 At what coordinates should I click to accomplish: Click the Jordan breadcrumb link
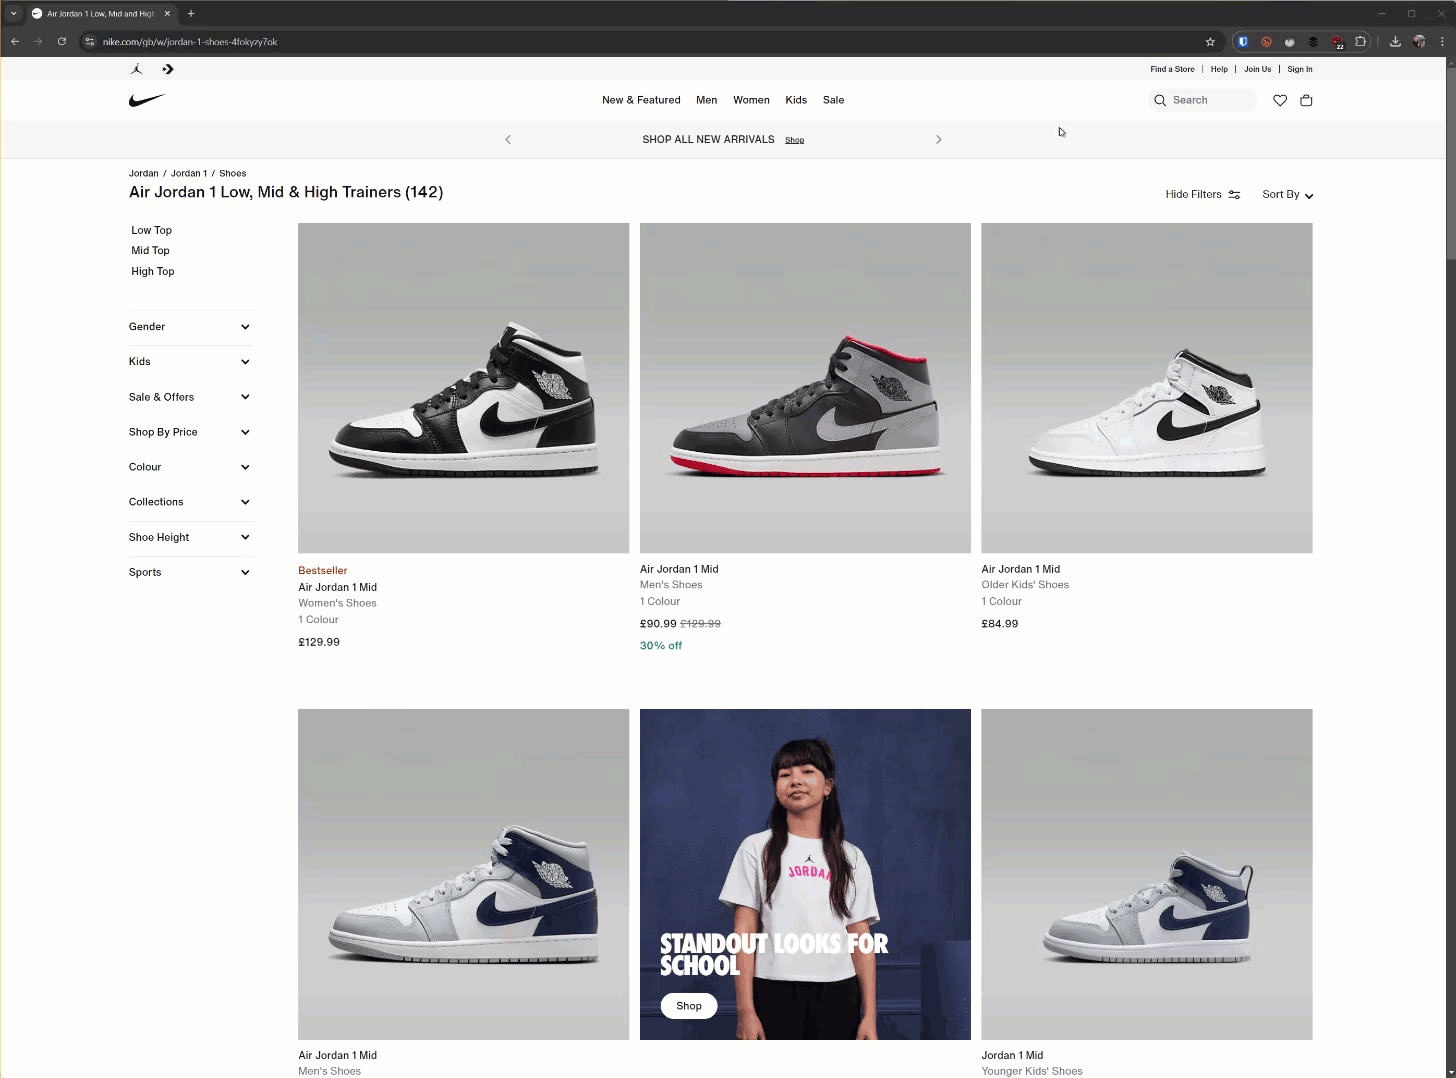point(143,173)
